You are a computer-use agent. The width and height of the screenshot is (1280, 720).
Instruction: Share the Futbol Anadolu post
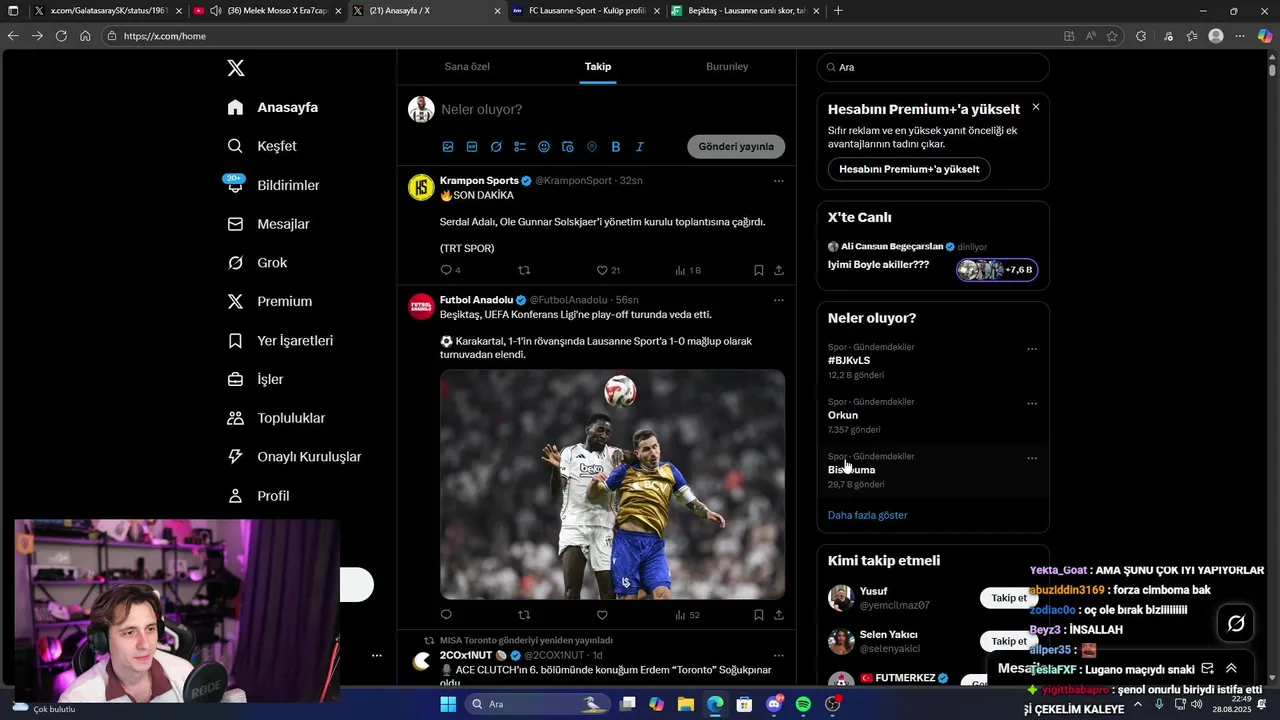[x=779, y=615]
